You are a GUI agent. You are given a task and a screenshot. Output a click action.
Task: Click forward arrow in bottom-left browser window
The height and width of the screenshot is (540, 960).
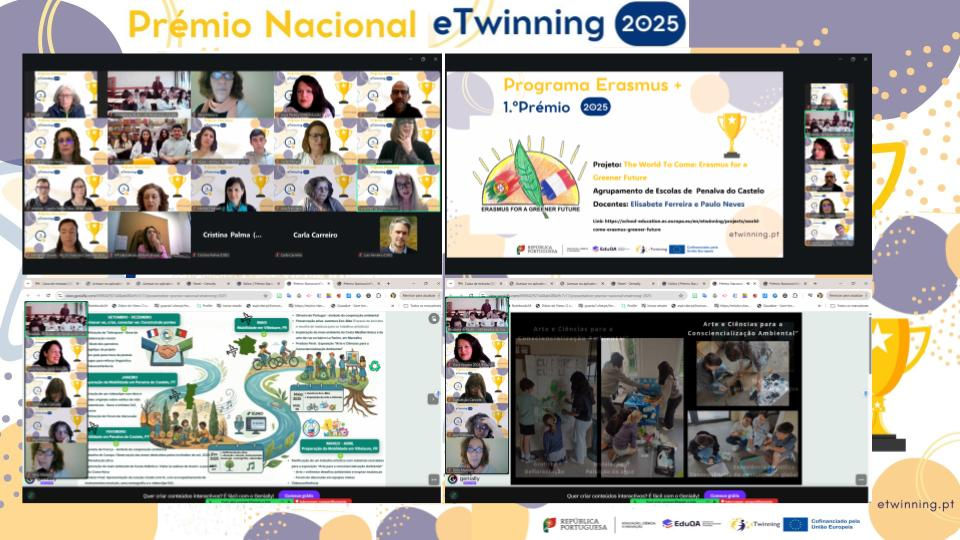pos(38,295)
